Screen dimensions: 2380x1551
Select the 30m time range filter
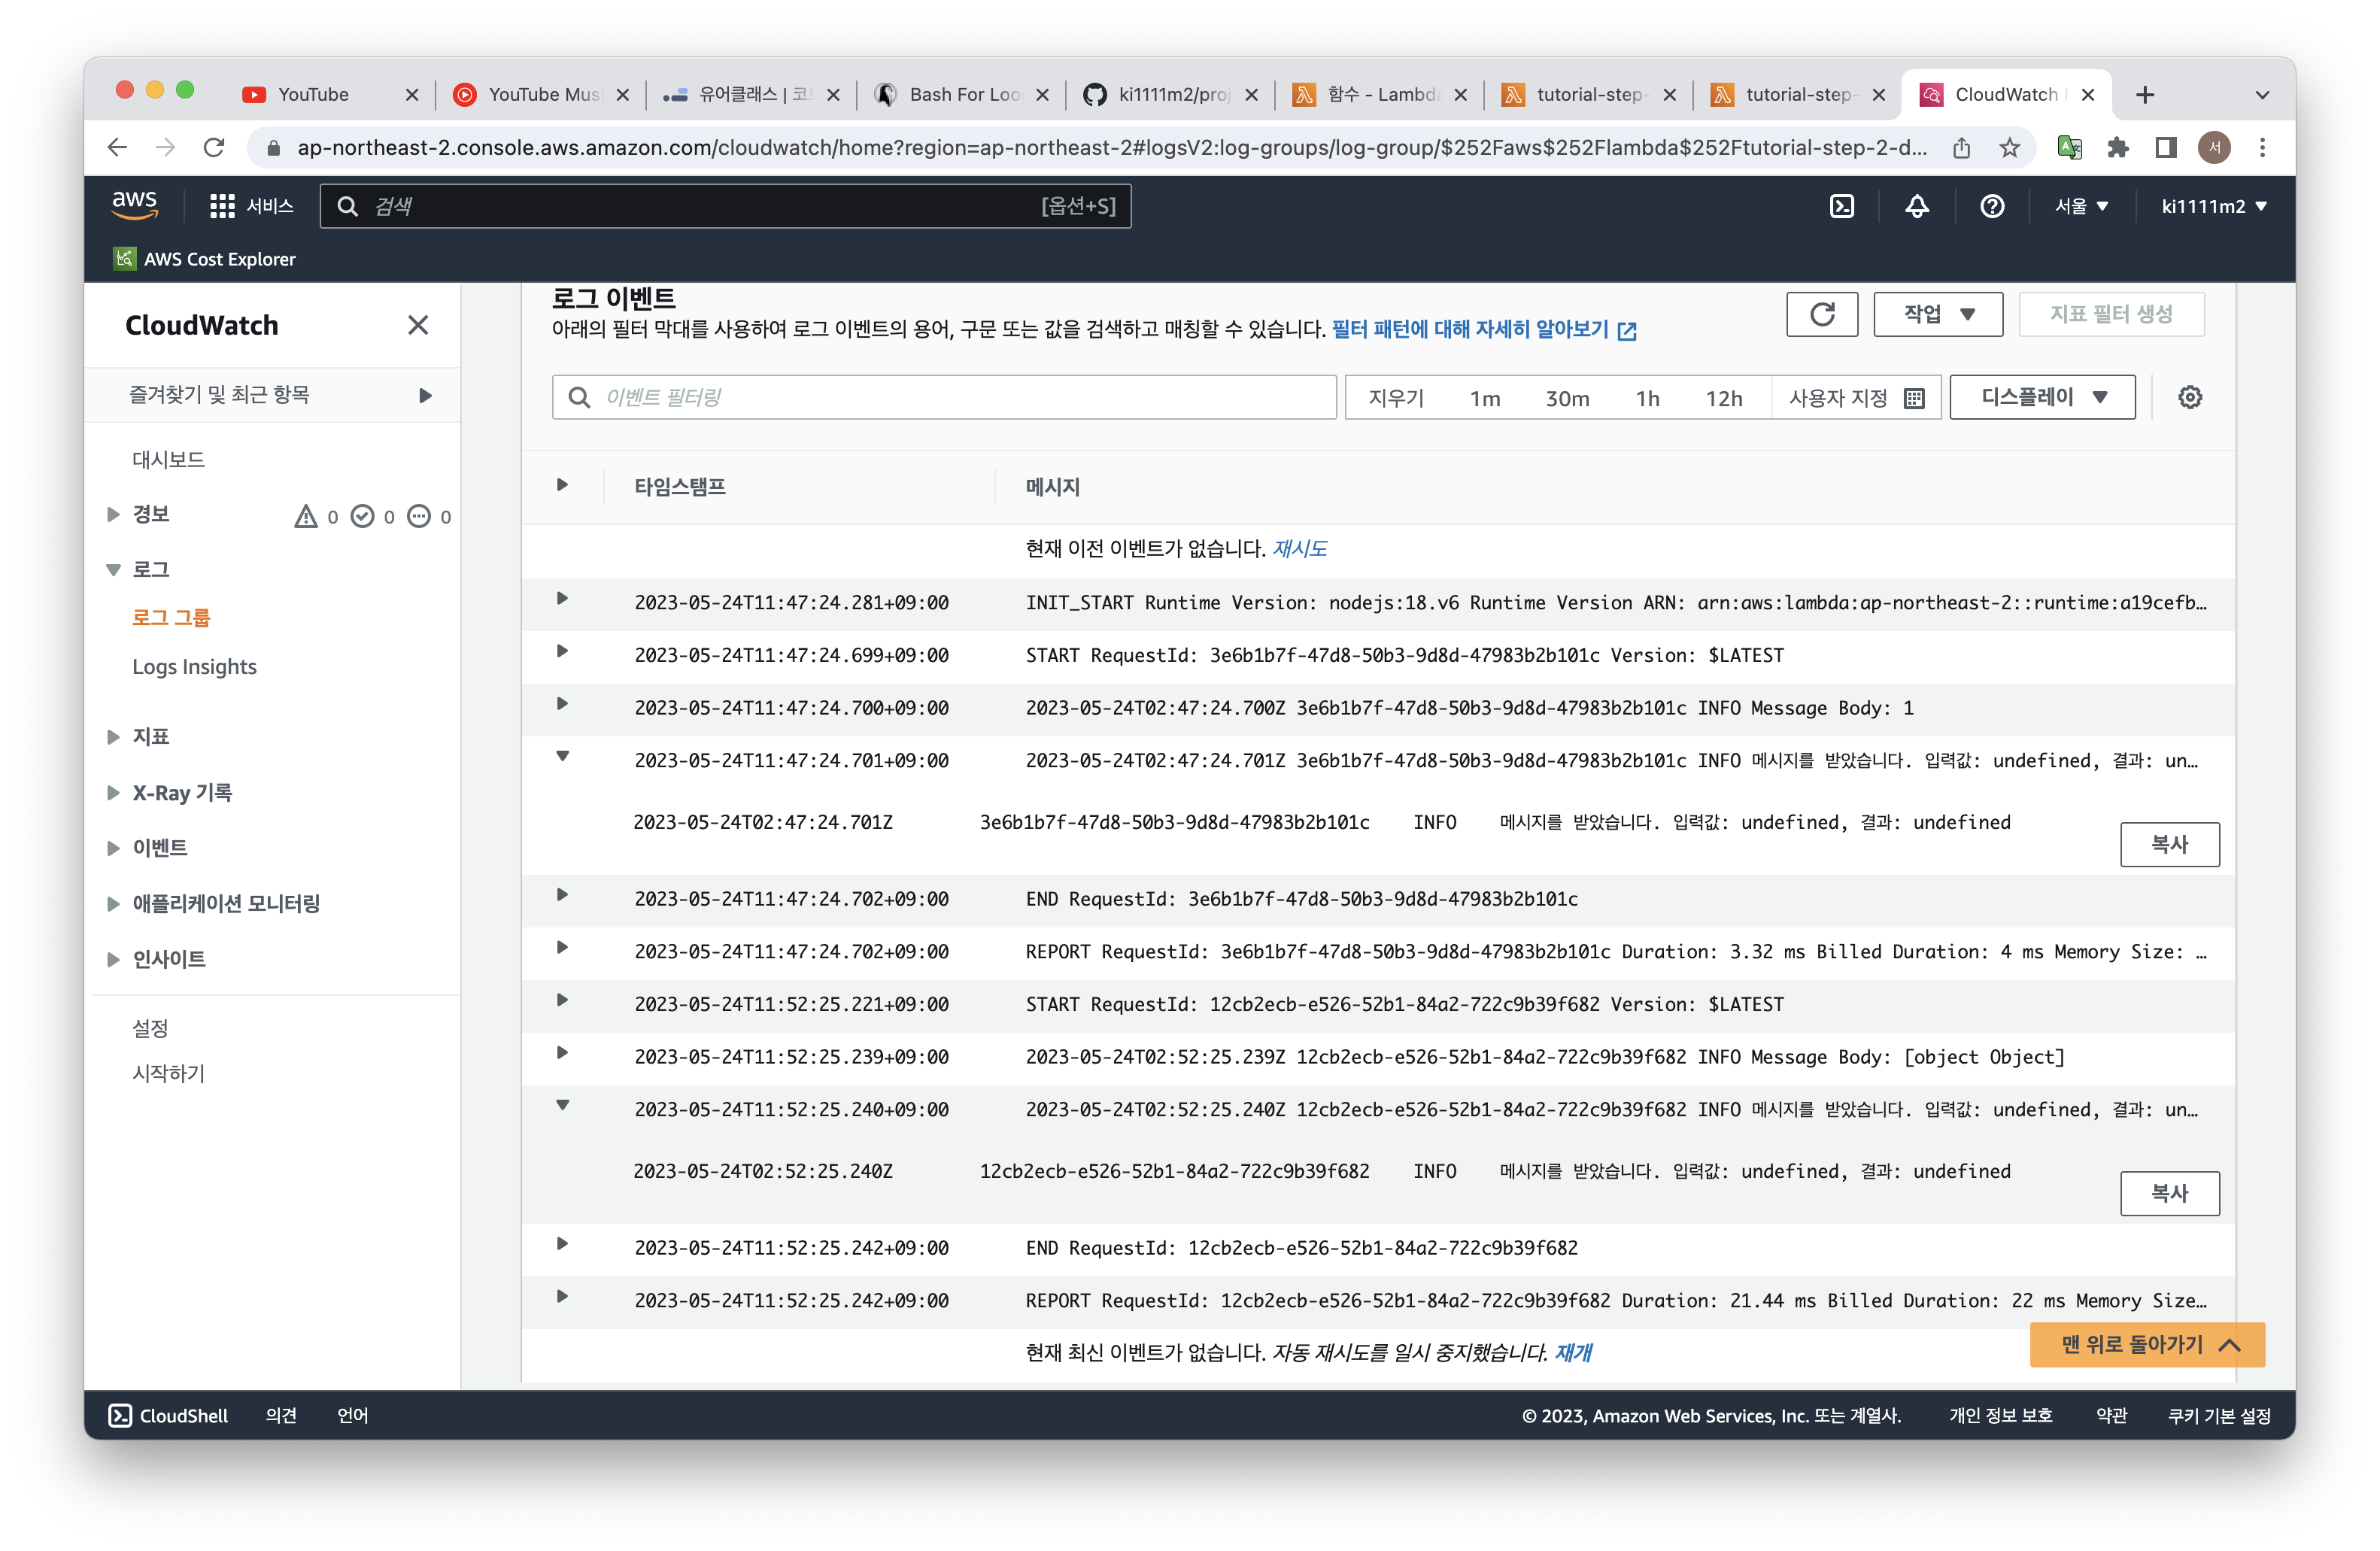1566,398
